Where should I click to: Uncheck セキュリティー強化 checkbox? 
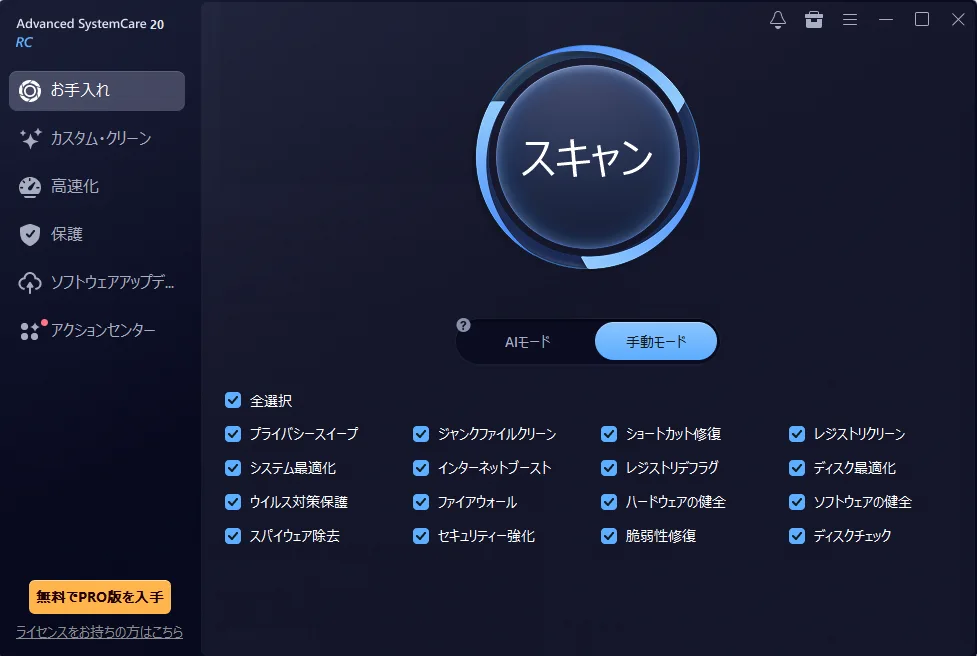point(421,536)
